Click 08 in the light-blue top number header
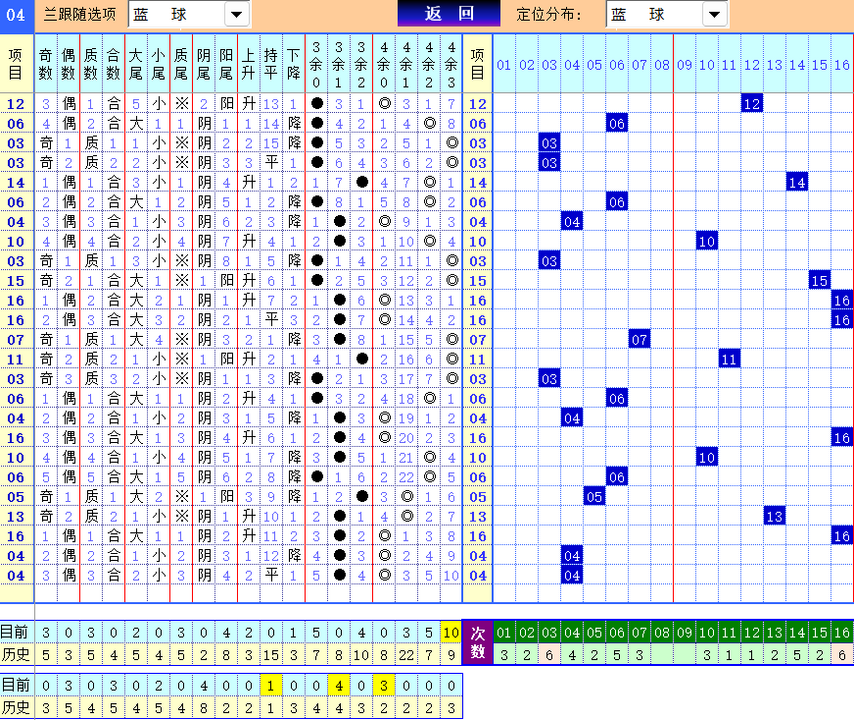The height and width of the screenshot is (720, 854). (x=662, y=65)
